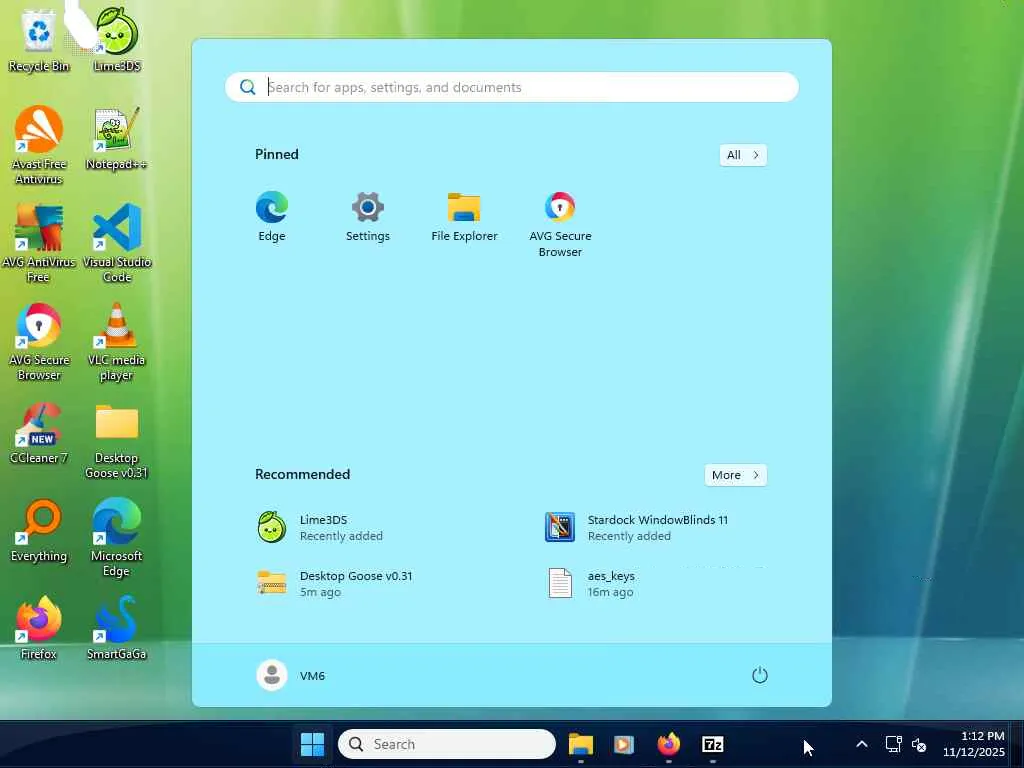Open Recycle Bin on the desktop
This screenshot has height=768, width=1024.
tap(39, 39)
